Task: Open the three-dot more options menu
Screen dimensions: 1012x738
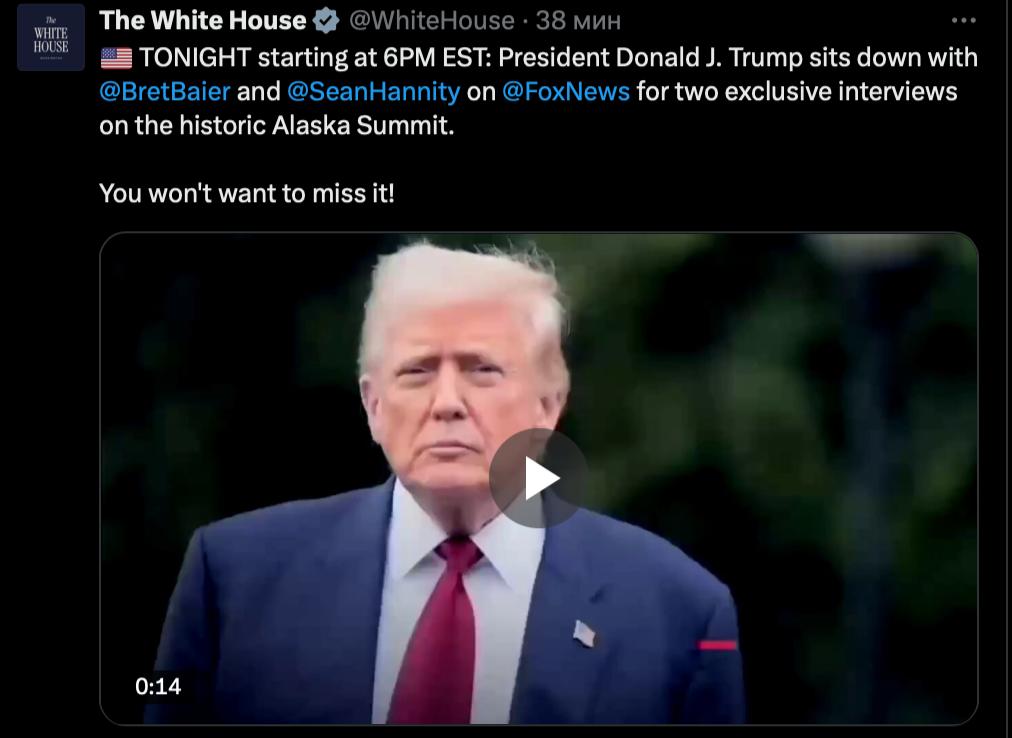Action: pos(964,21)
